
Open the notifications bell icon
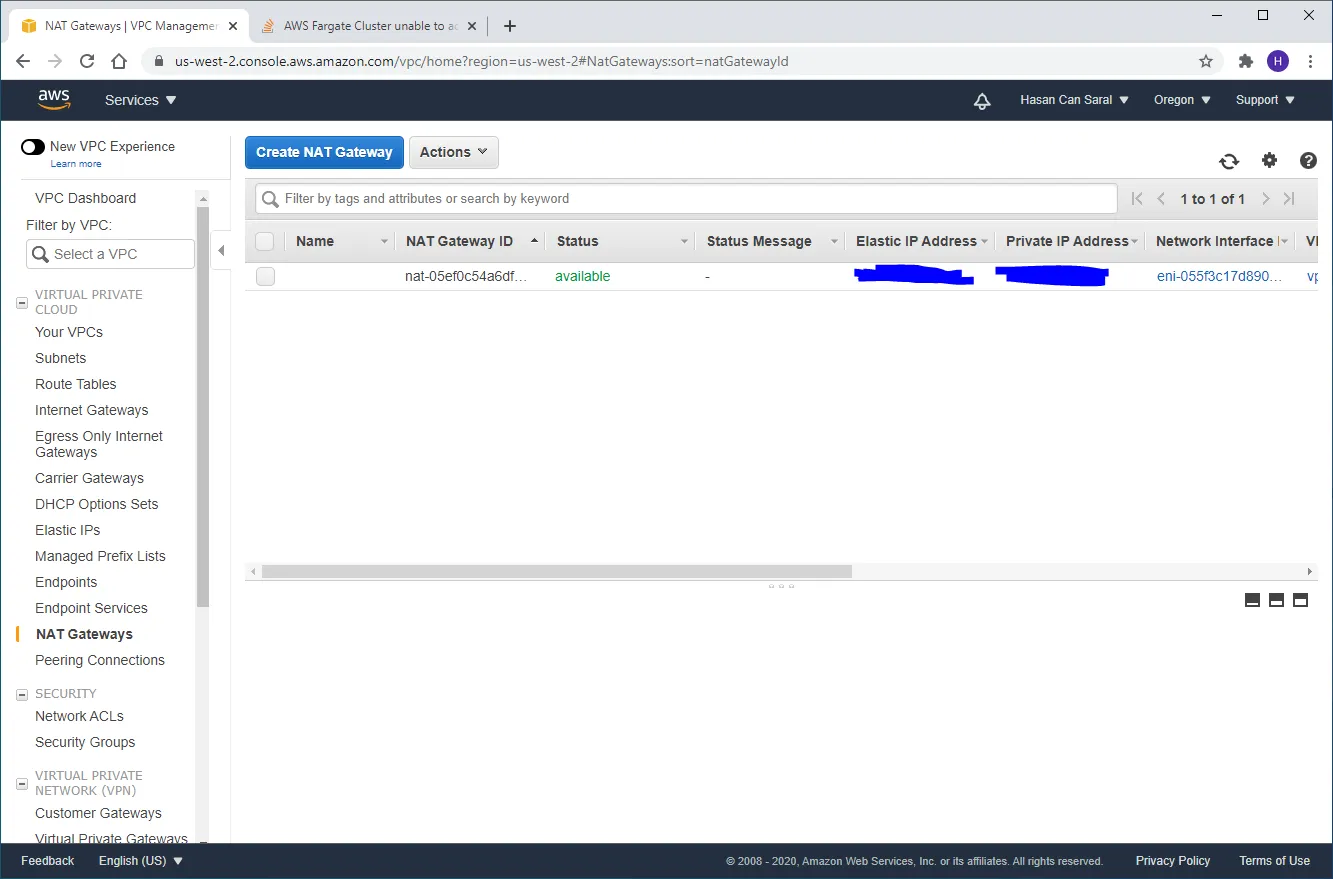click(x=982, y=100)
